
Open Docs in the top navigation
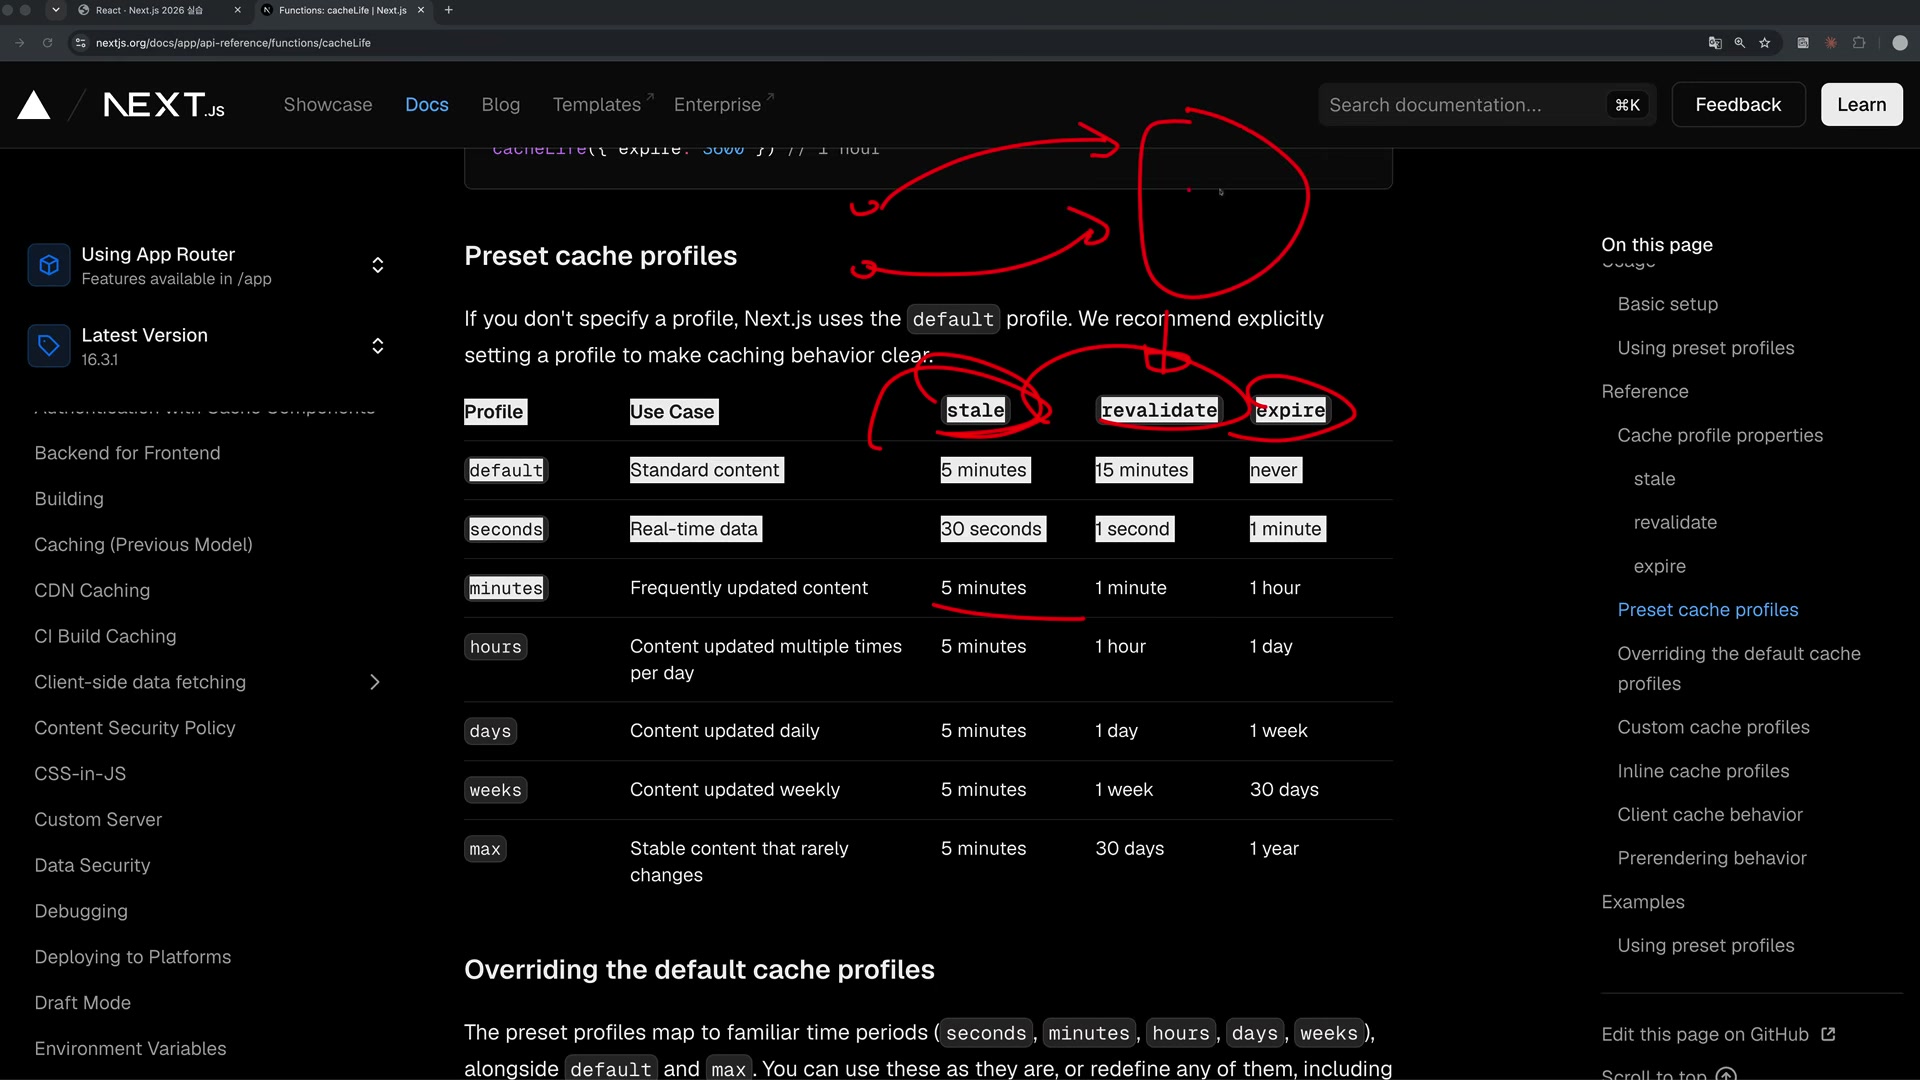coord(427,105)
